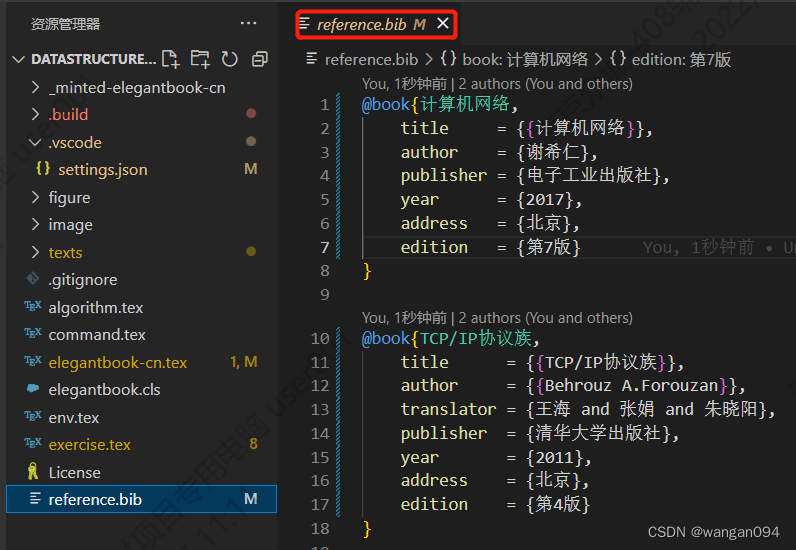This screenshot has height=550, width=796.
Task: Click the file icon in breadcrumb bar
Action: click(312, 58)
